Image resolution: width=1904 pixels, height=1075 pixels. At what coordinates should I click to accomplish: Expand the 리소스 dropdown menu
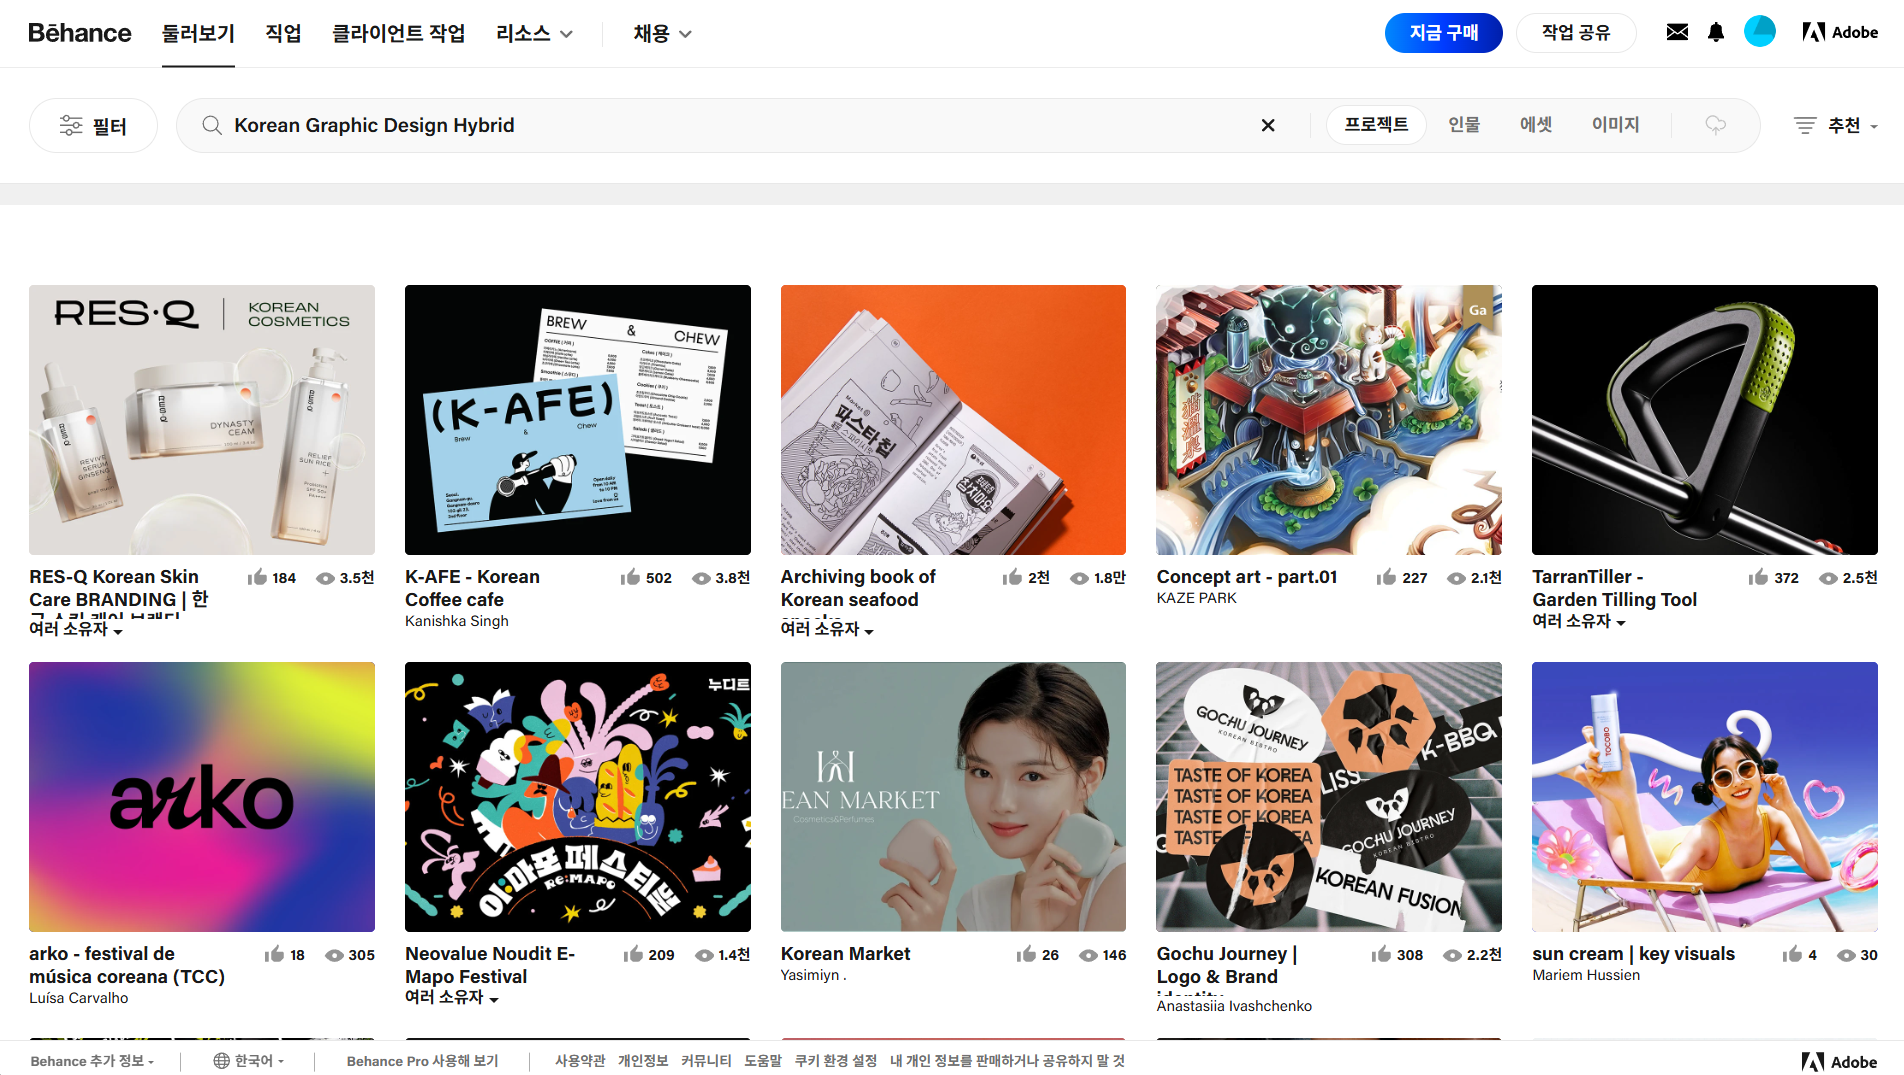(534, 33)
